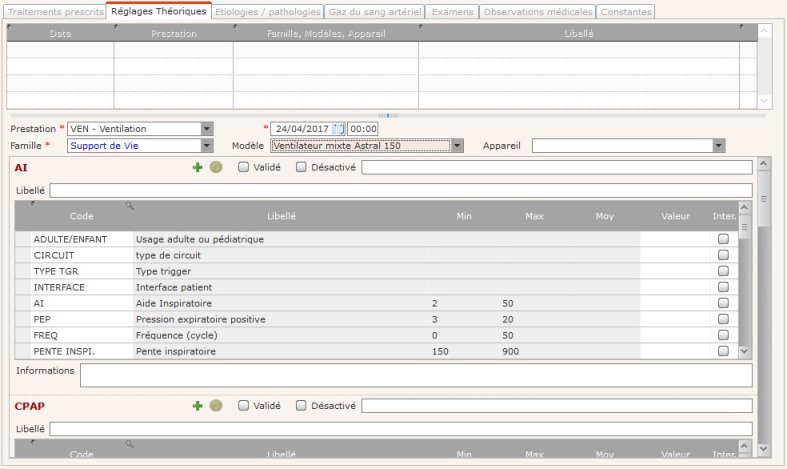This screenshot has width=787, height=469.
Task: Select 'Pression expiratoire positive' row label
Action: [x=200, y=319]
